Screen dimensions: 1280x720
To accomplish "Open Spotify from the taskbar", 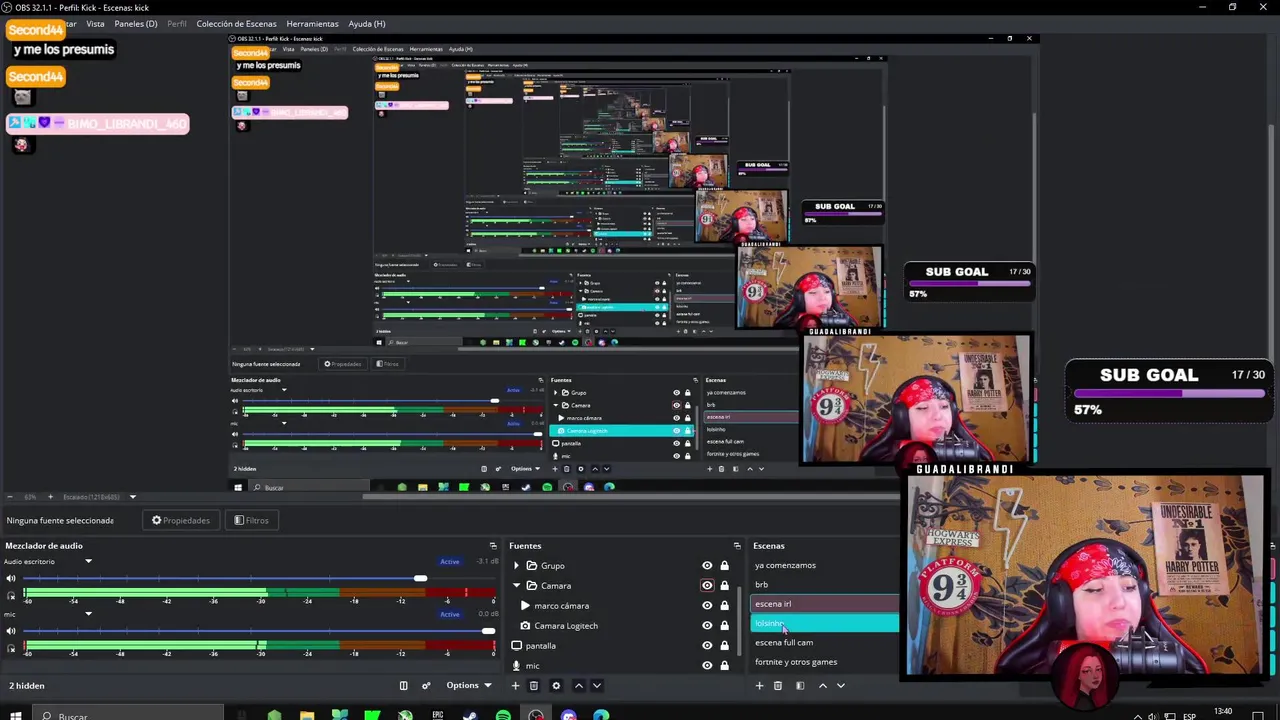I will [503, 716].
